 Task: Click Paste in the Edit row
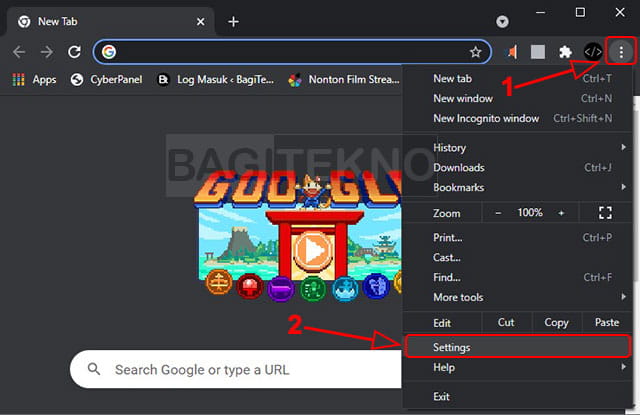(x=607, y=322)
